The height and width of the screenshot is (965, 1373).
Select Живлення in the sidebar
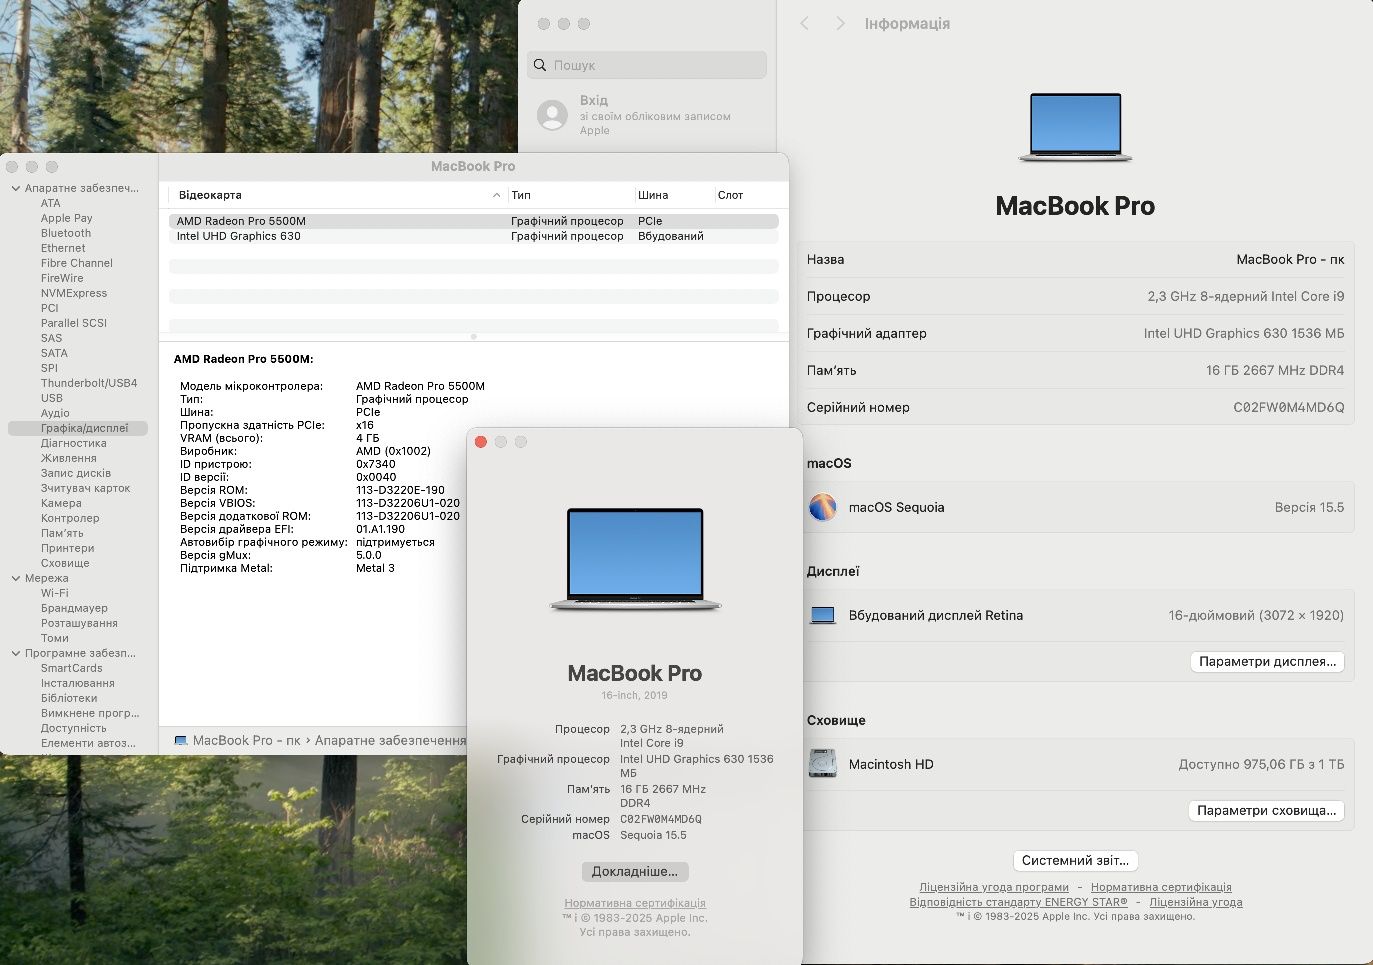69,458
